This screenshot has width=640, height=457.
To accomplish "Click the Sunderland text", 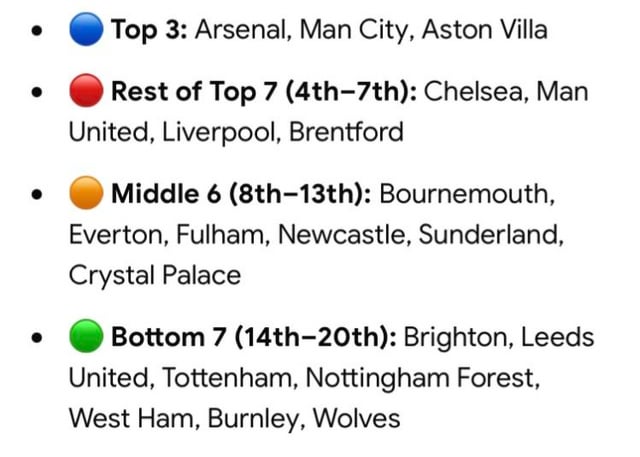I will [490, 235].
